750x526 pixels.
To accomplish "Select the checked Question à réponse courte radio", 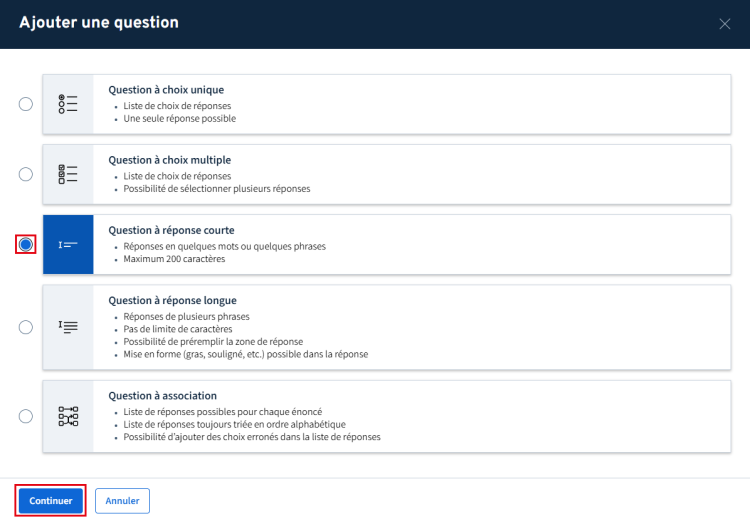I will (x=26, y=244).
